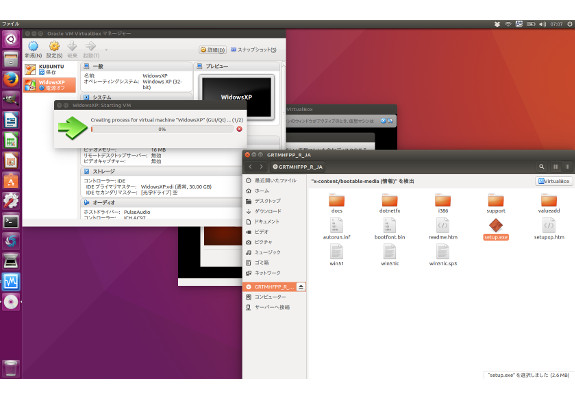Open the file manager view options menu icon
Viewport: 575px width, 400px height.
pyautogui.click(x=567, y=167)
